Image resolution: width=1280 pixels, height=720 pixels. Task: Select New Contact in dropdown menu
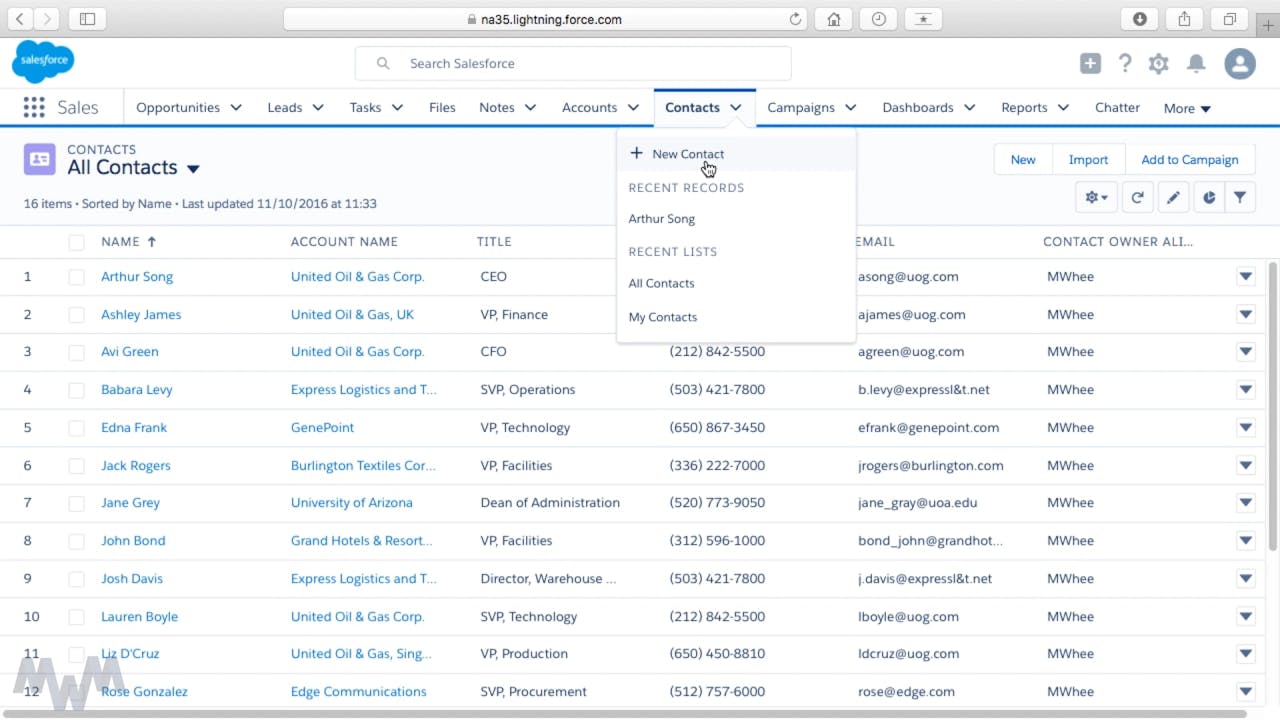tap(736, 154)
